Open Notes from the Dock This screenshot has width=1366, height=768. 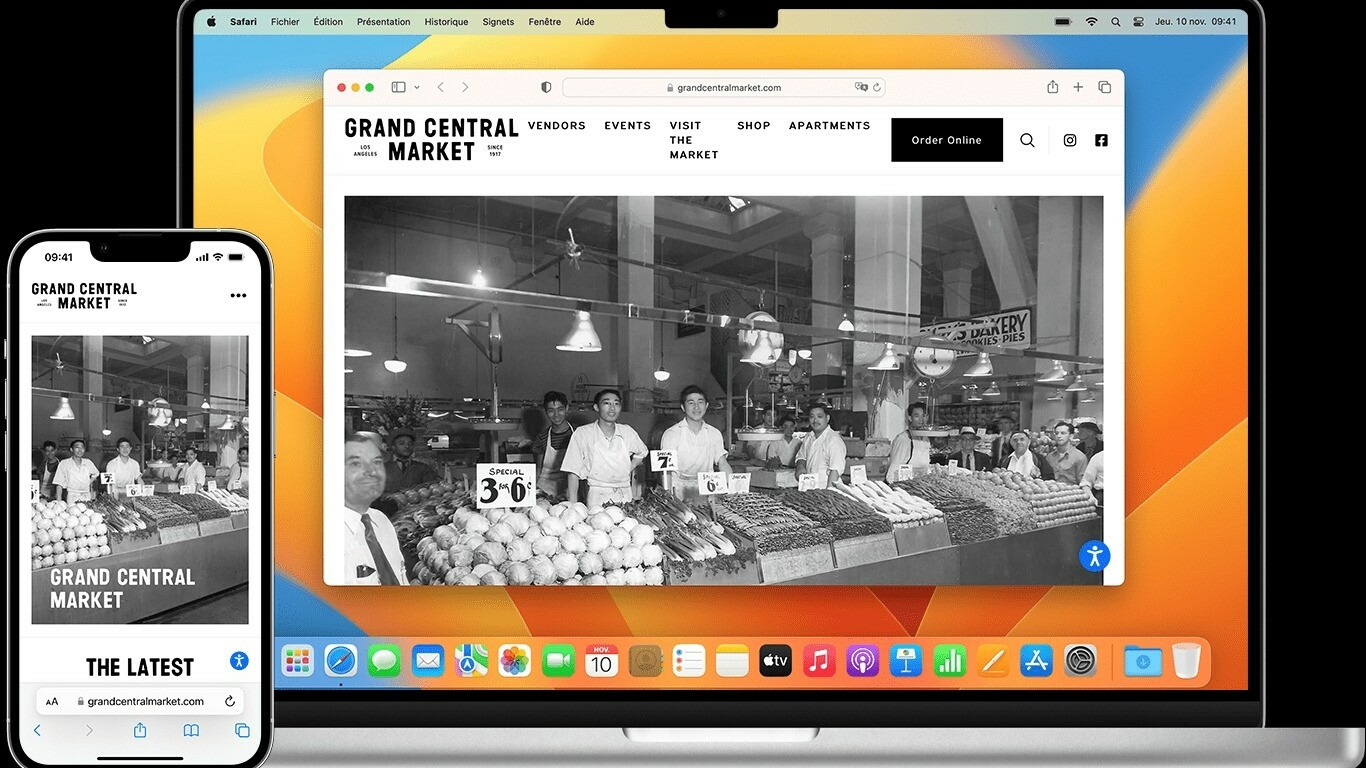(732, 660)
